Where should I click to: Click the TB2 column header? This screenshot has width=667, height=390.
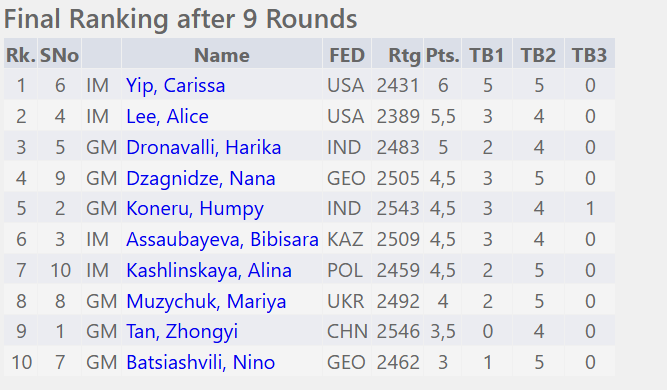pyautogui.click(x=539, y=55)
